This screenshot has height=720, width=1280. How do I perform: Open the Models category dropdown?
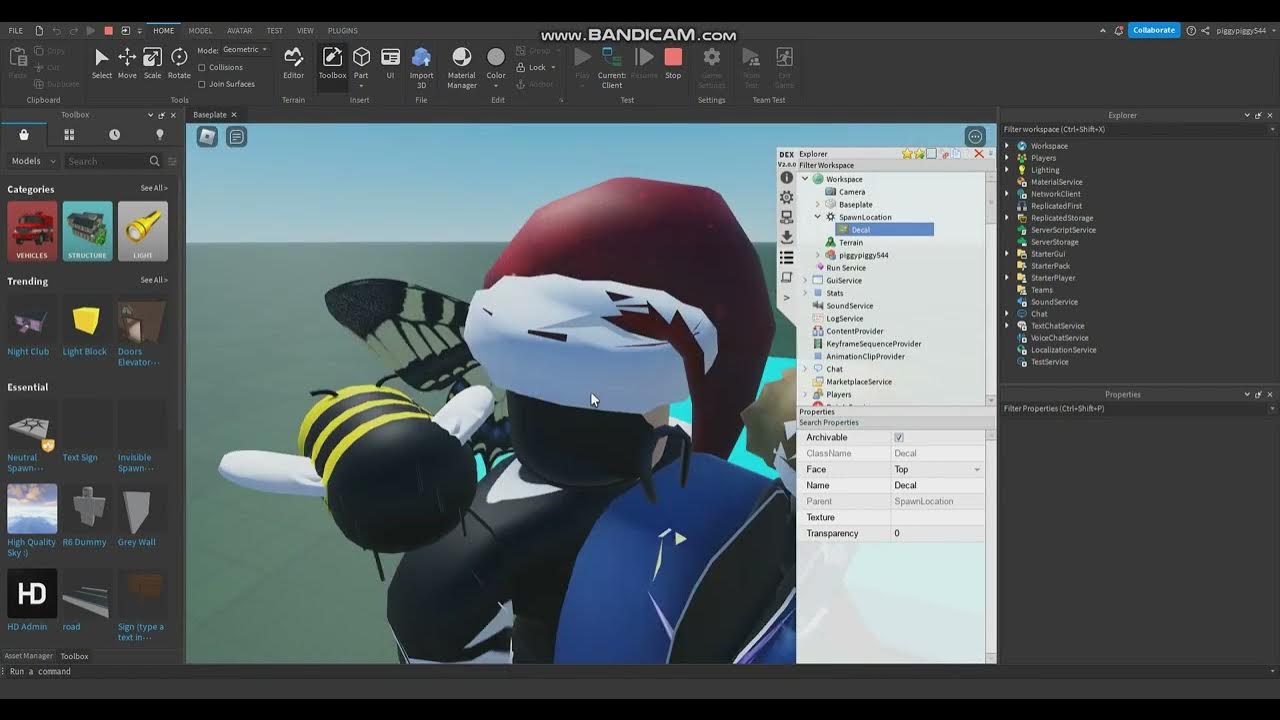pos(34,161)
